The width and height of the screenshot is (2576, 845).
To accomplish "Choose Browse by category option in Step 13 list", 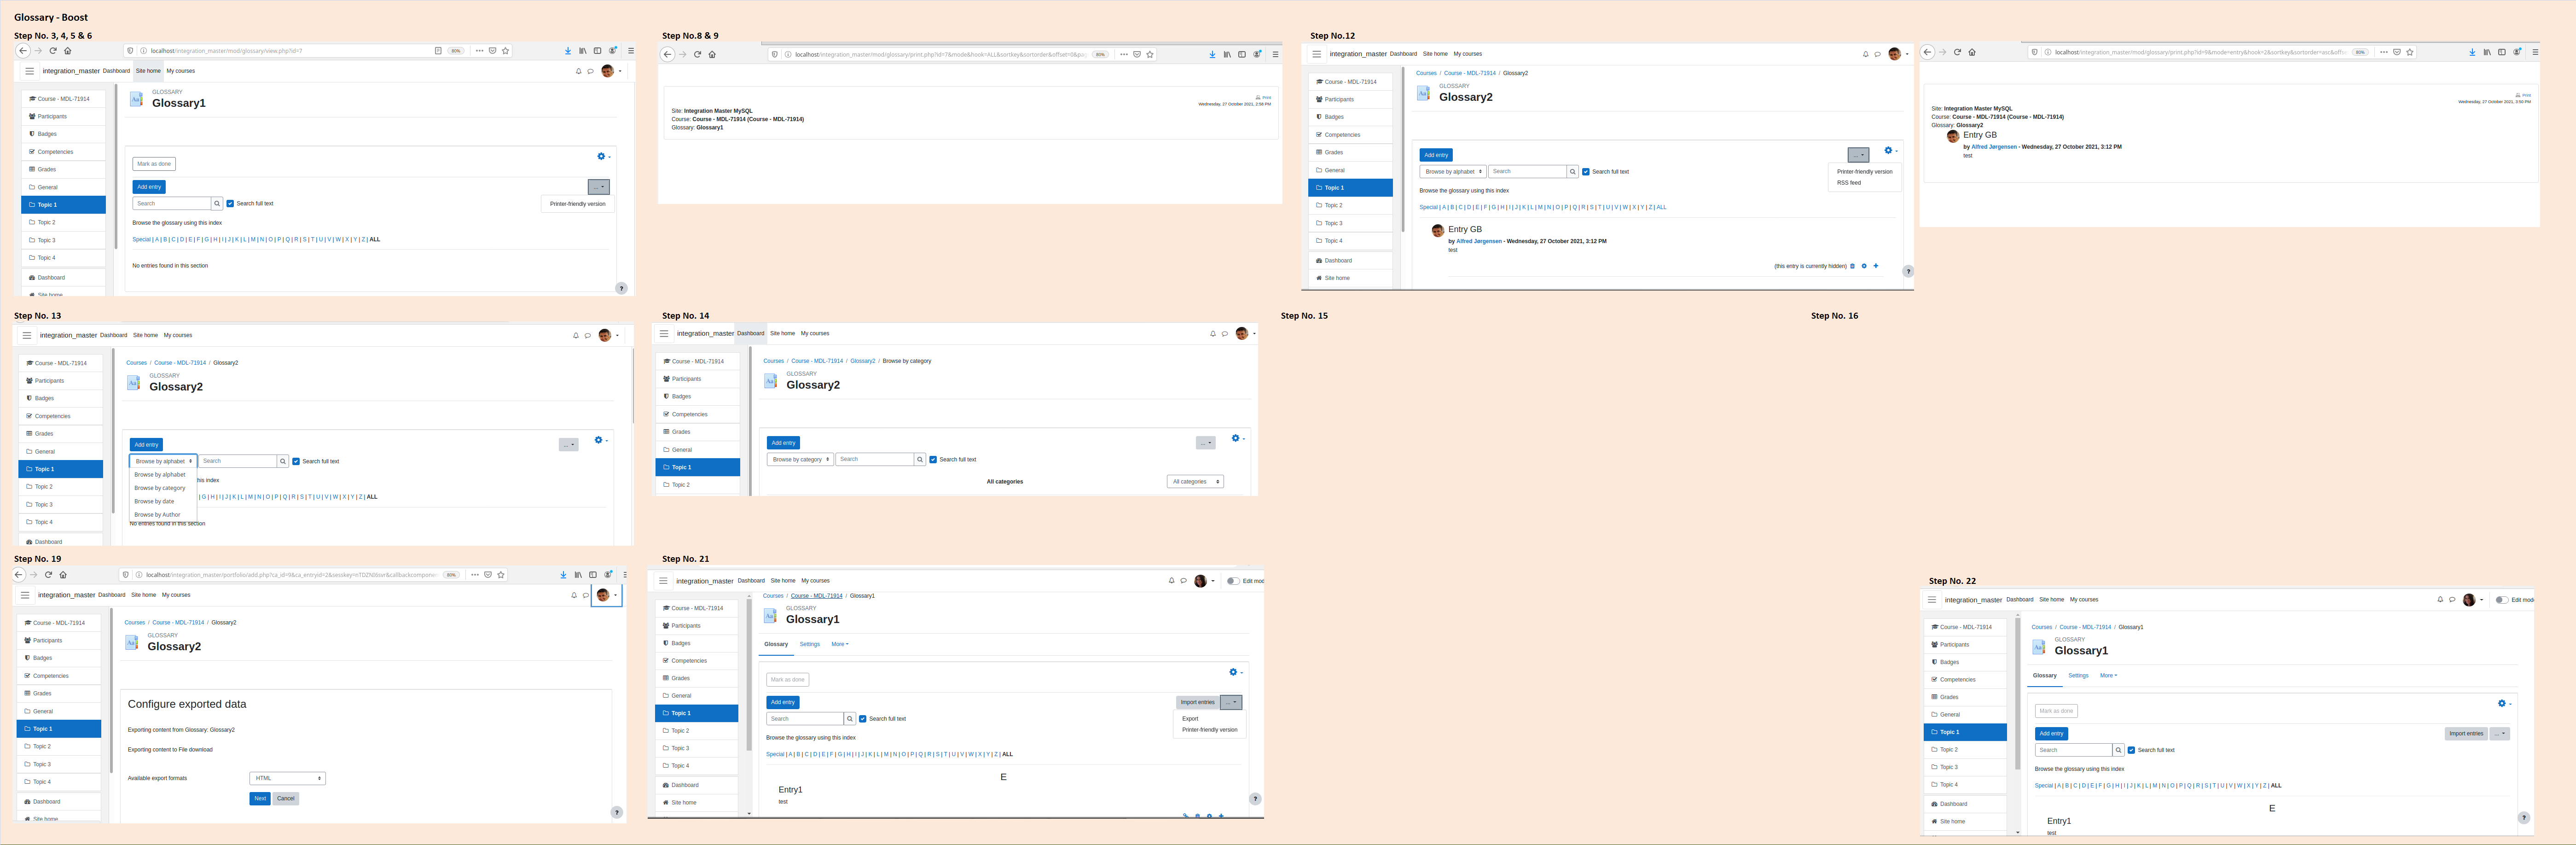I will (x=160, y=488).
